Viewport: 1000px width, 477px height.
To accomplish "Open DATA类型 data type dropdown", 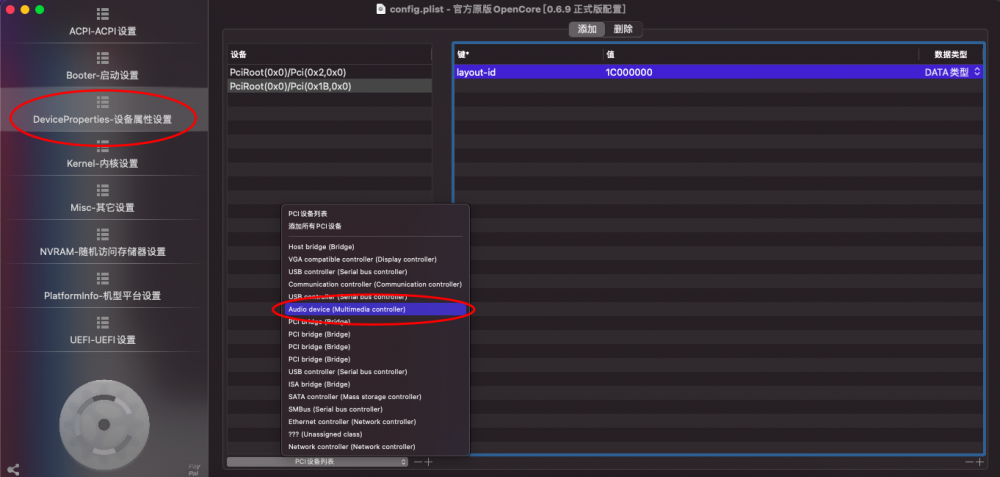I will pos(951,73).
